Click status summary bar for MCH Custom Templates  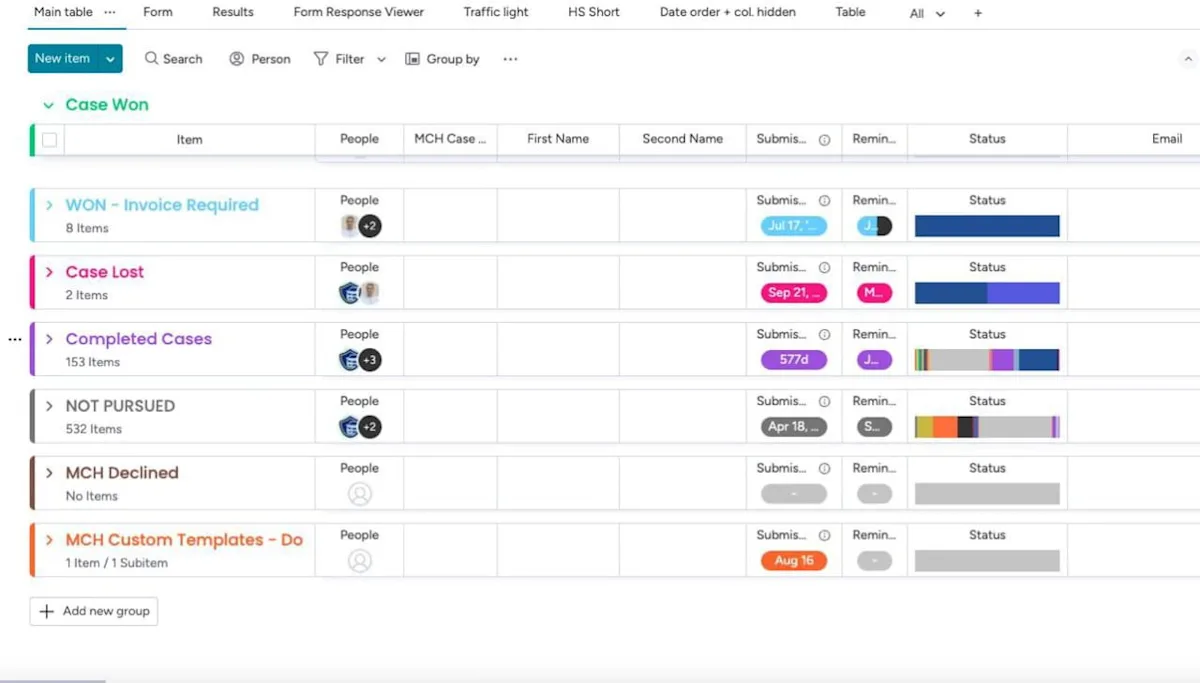pos(987,561)
